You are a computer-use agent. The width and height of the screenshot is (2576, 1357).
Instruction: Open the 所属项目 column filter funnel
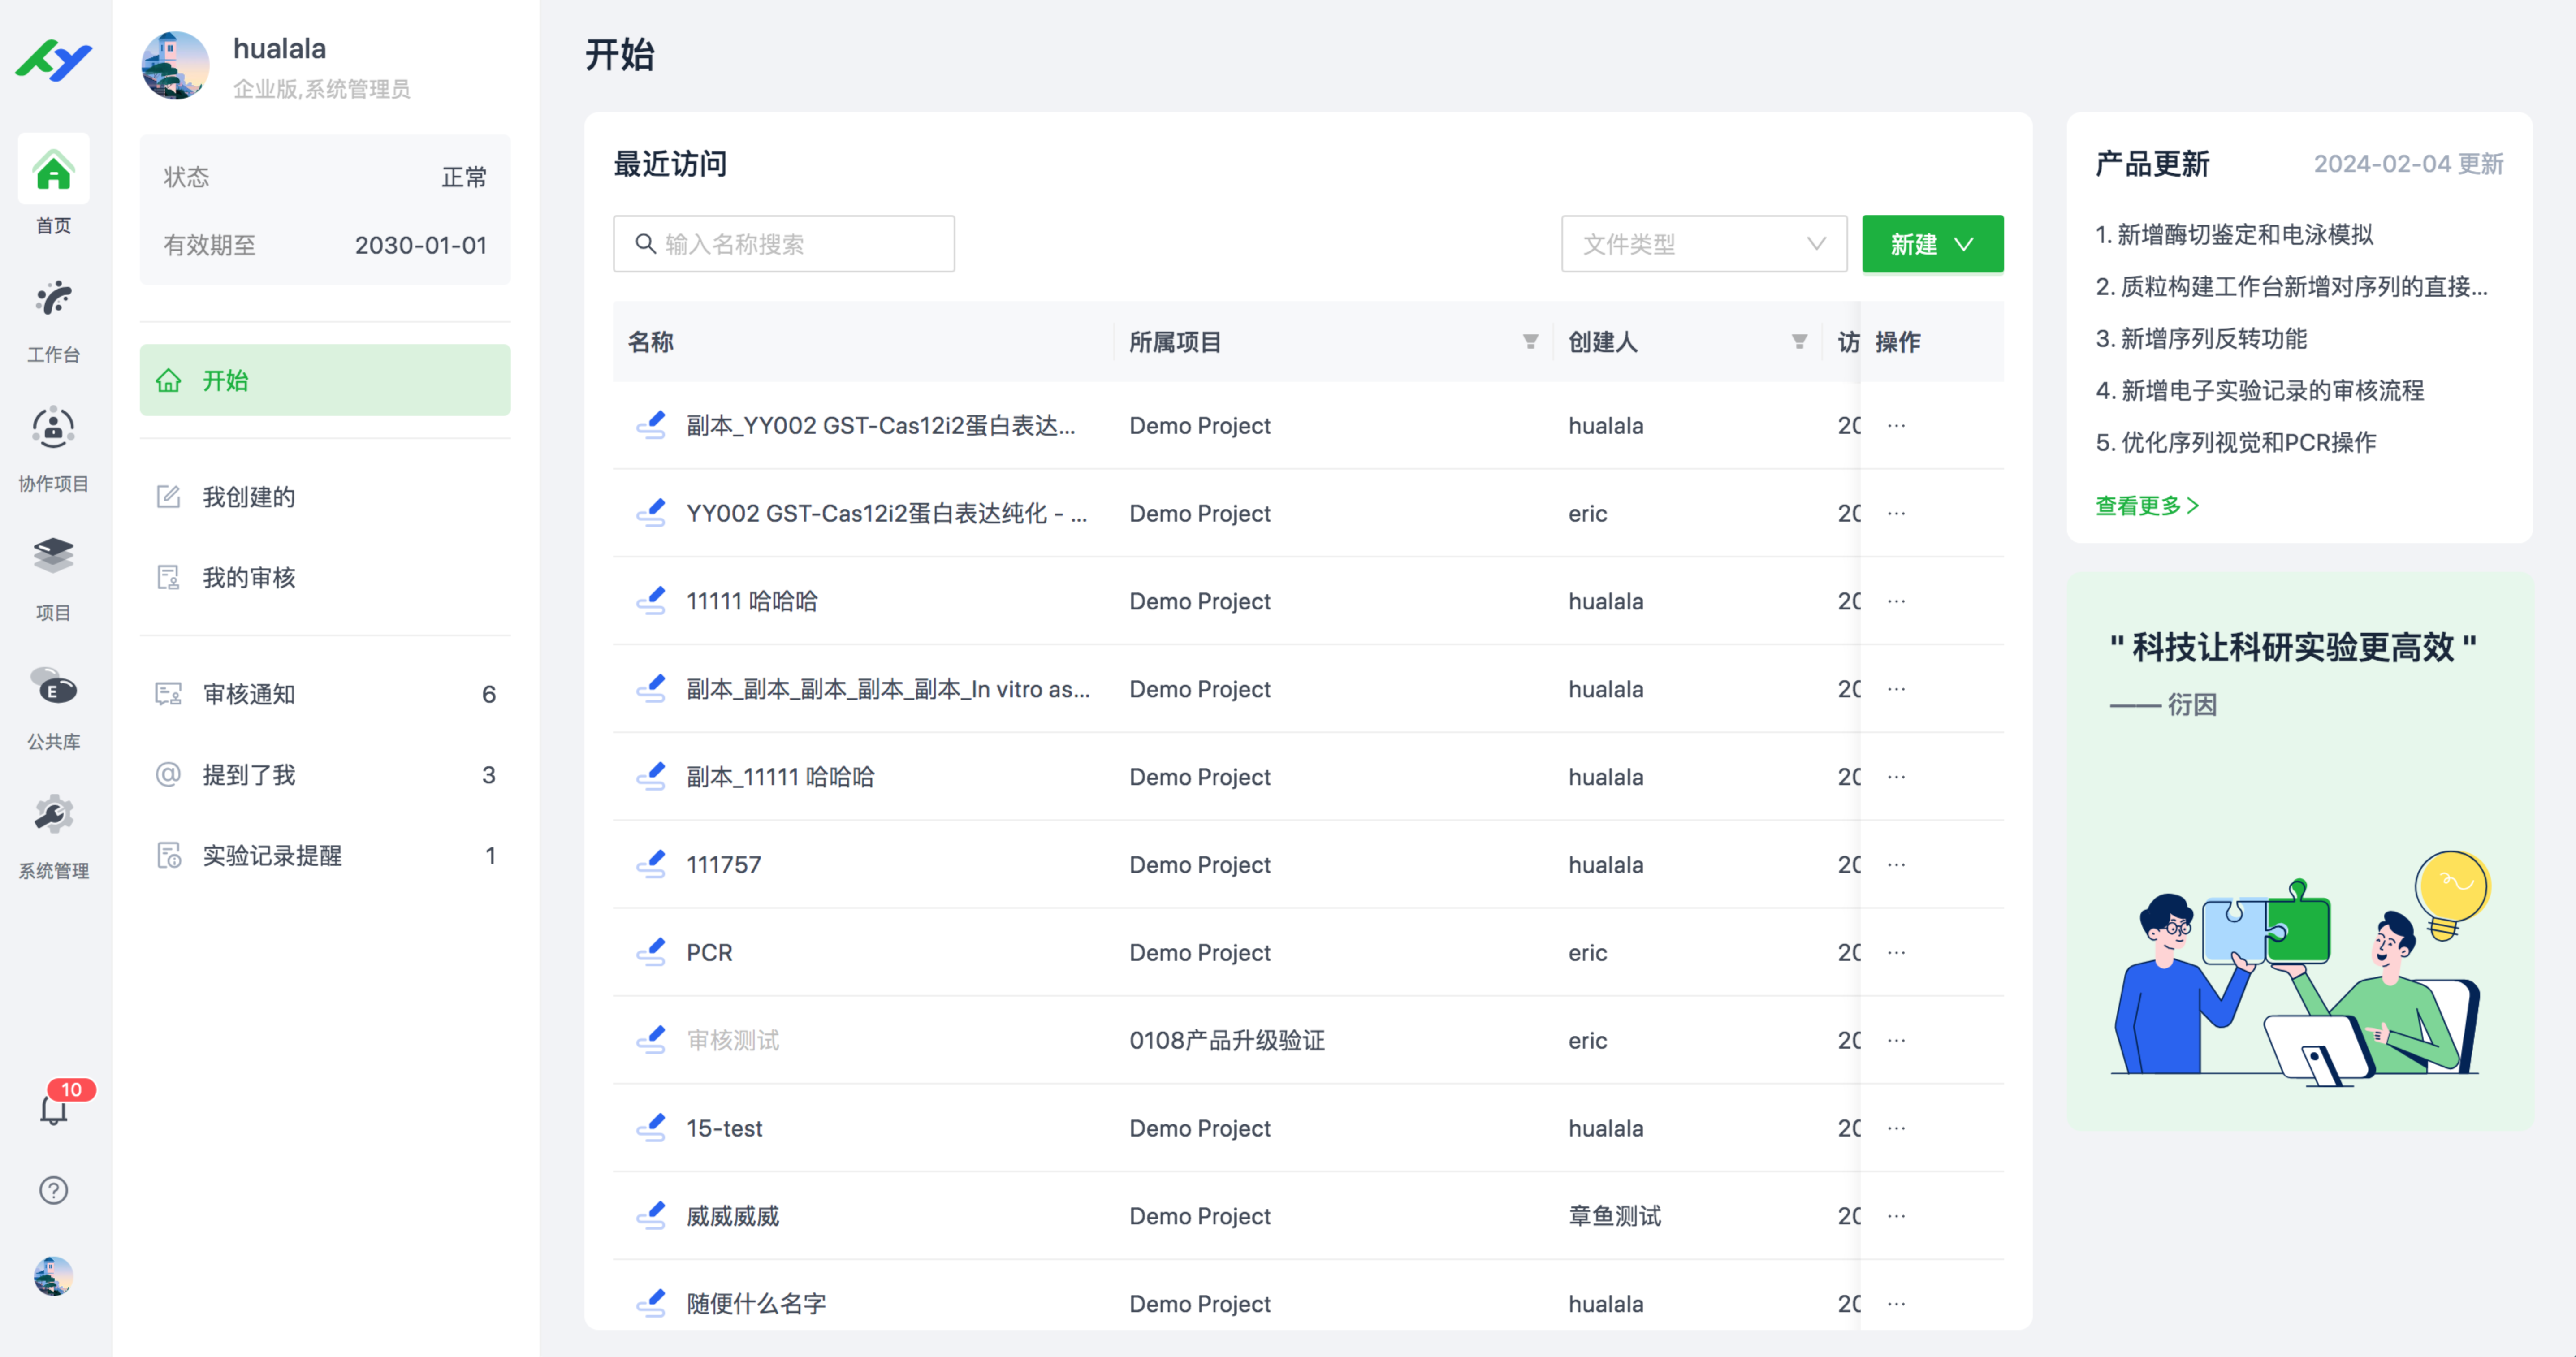1530,342
